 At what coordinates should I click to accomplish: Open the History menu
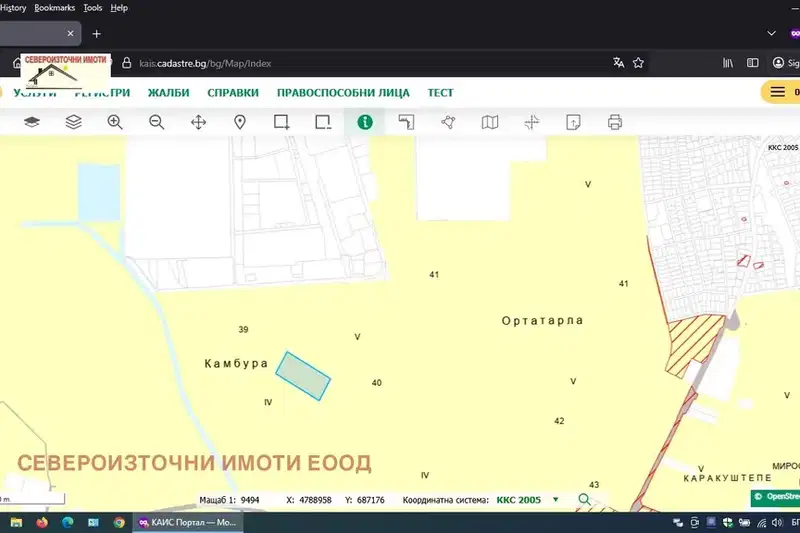13,8
